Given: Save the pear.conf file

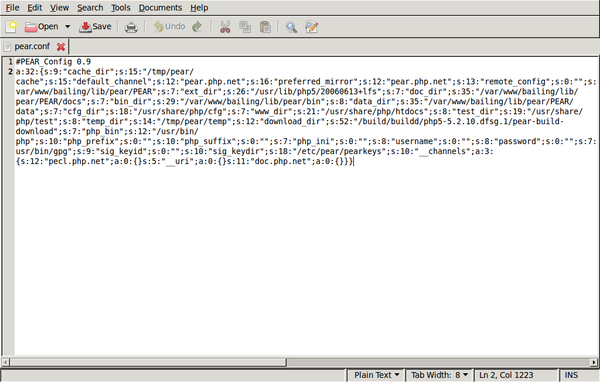Looking at the screenshot, I should click(95, 27).
